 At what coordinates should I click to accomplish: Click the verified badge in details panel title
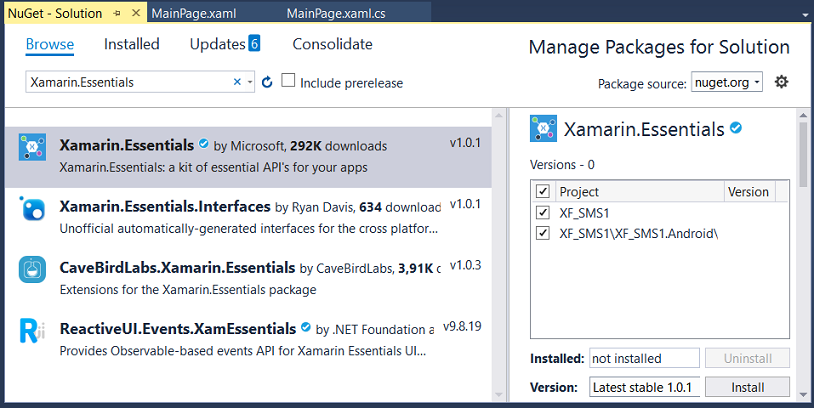(736, 127)
